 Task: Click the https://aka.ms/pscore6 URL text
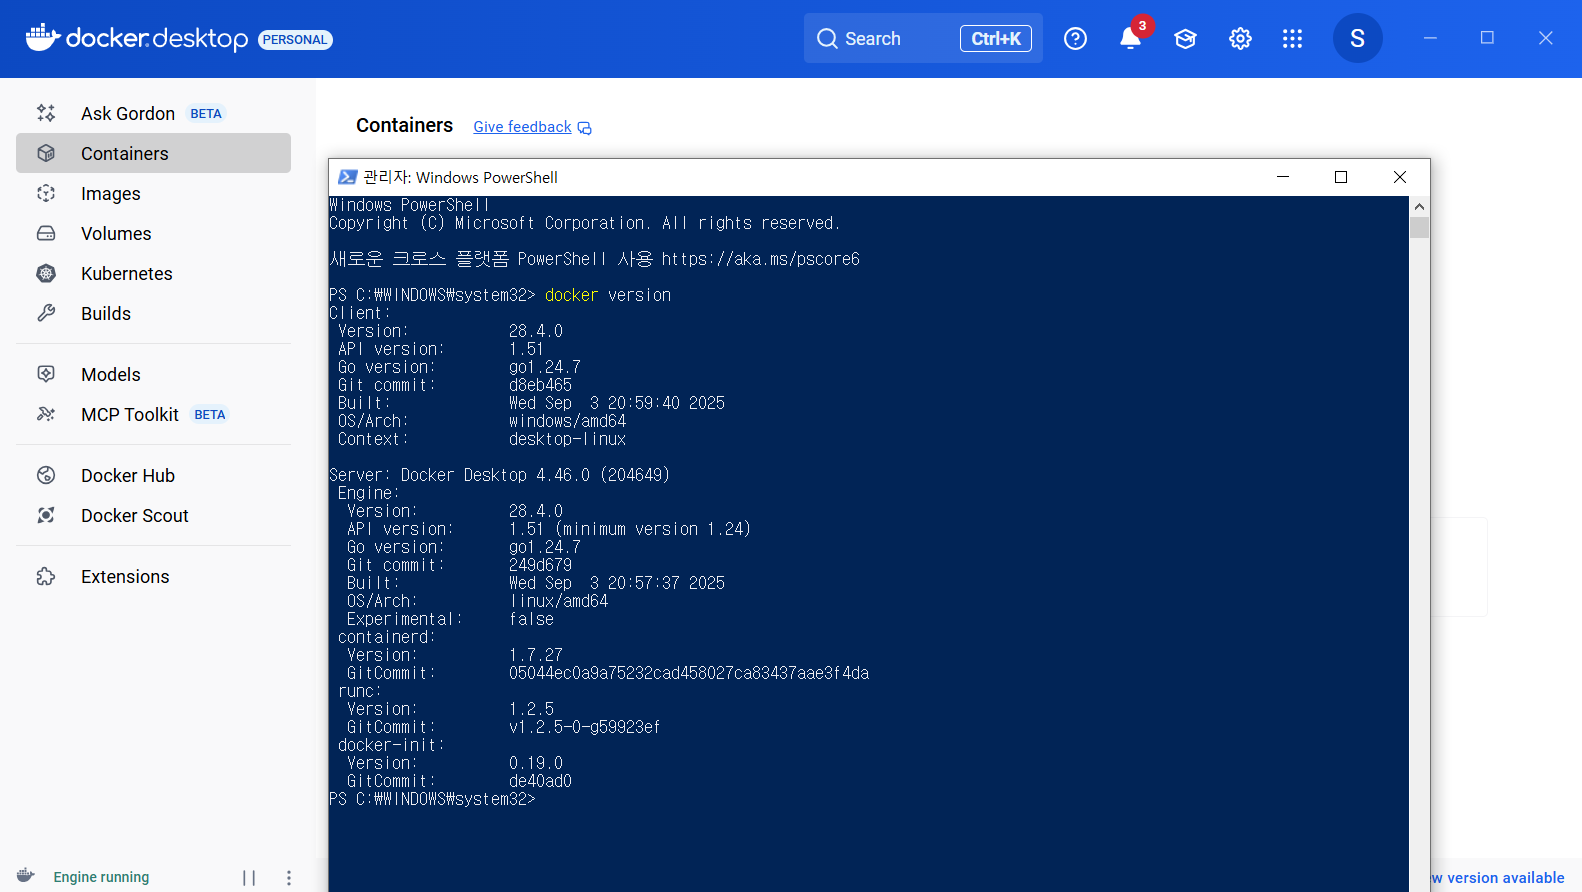point(760,259)
